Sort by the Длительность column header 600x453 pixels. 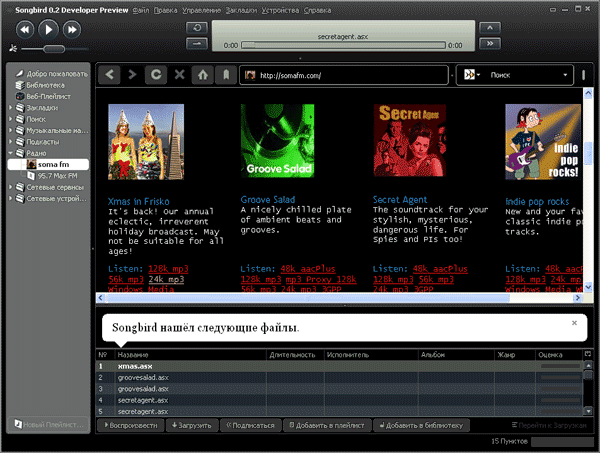(295, 355)
